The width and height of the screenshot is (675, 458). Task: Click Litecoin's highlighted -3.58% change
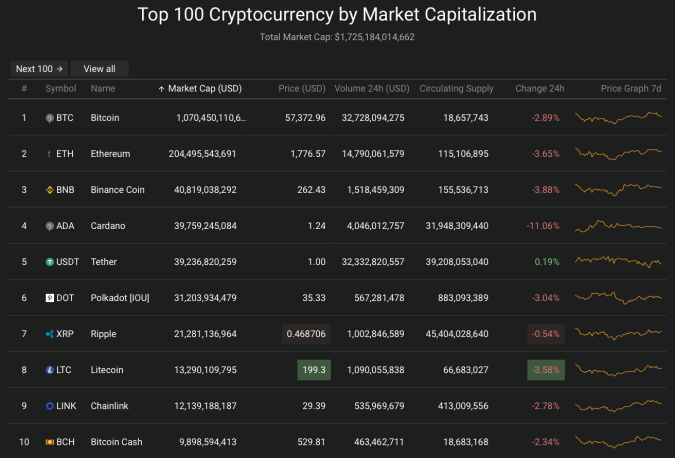click(x=546, y=370)
